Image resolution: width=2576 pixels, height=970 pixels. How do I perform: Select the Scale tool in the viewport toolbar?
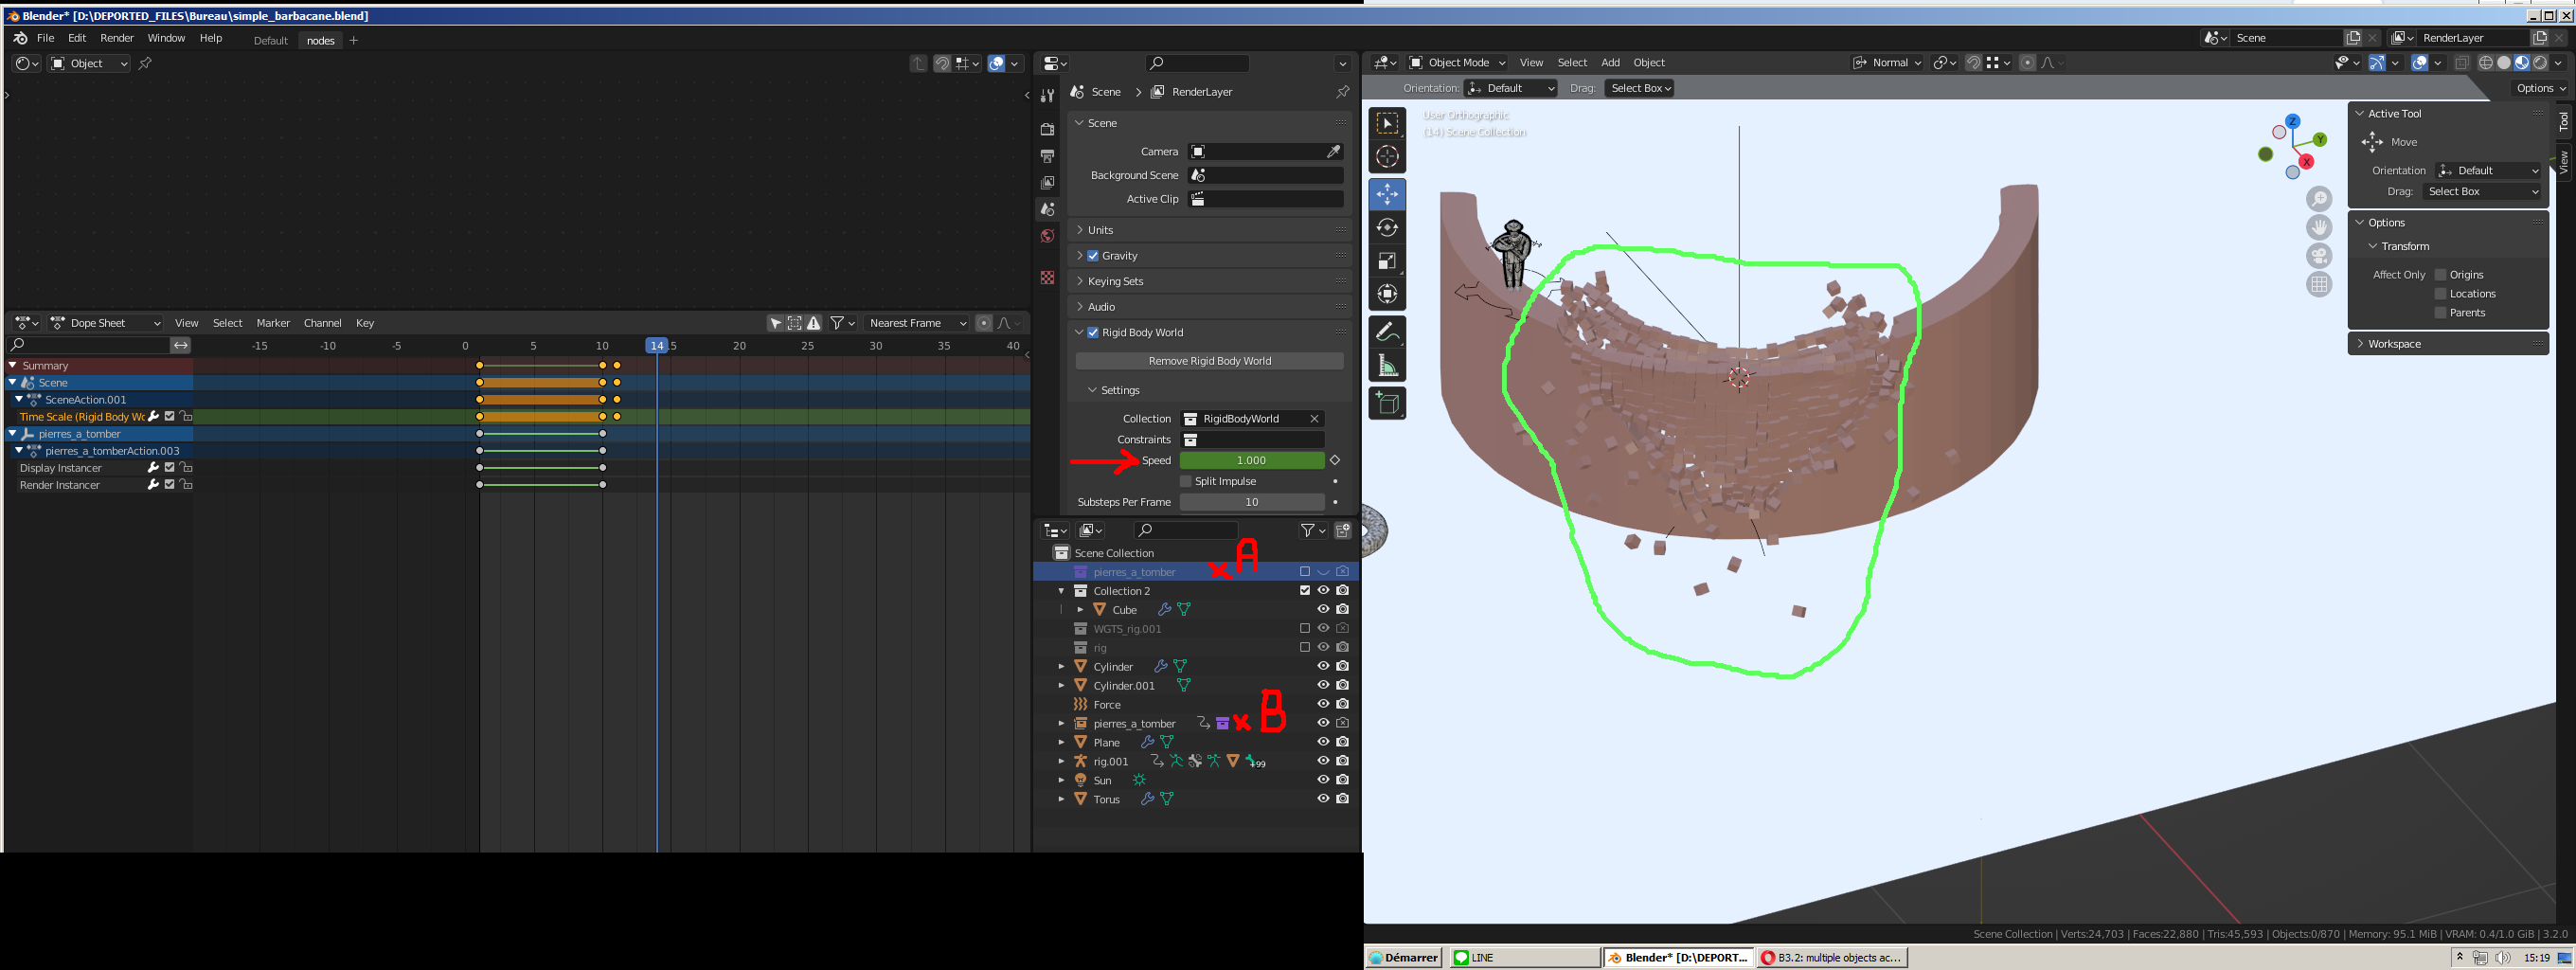(1387, 261)
